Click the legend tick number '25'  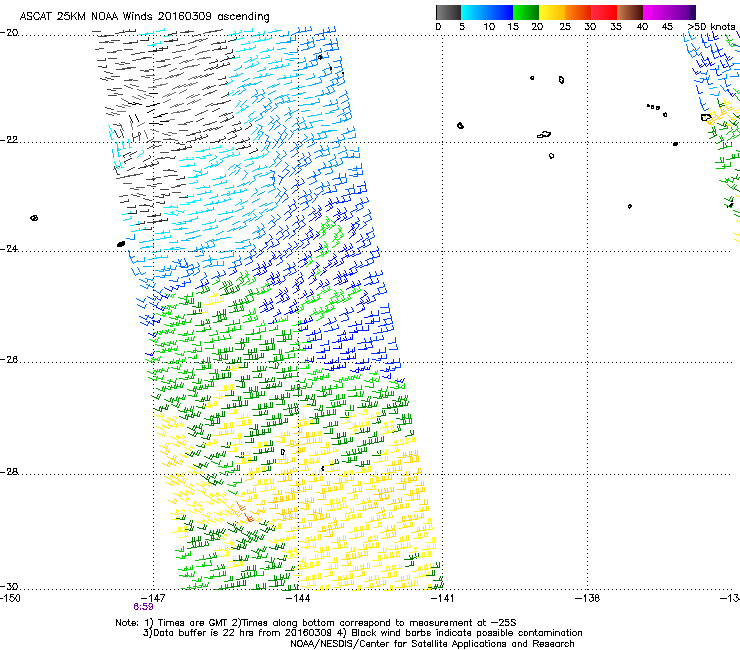pyautogui.click(x=565, y=26)
